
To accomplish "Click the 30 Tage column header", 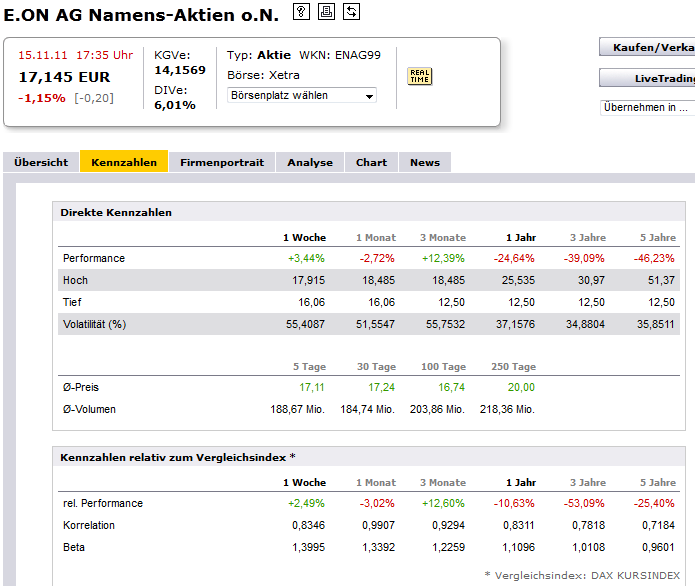I will pyautogui.click(x=376, y=367).
